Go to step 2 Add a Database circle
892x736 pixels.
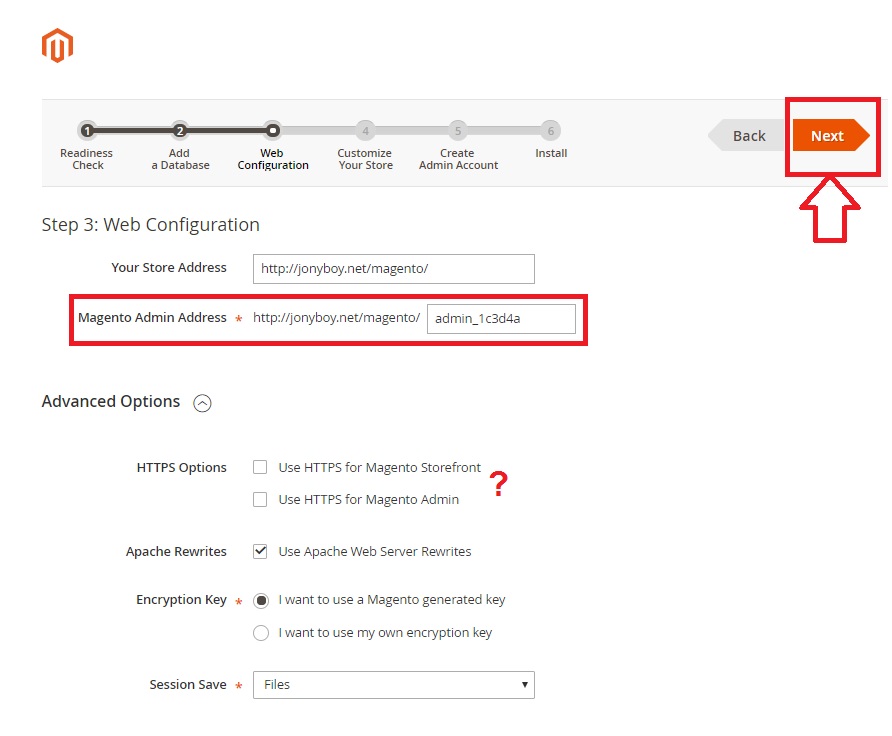(x=180, y=131)
